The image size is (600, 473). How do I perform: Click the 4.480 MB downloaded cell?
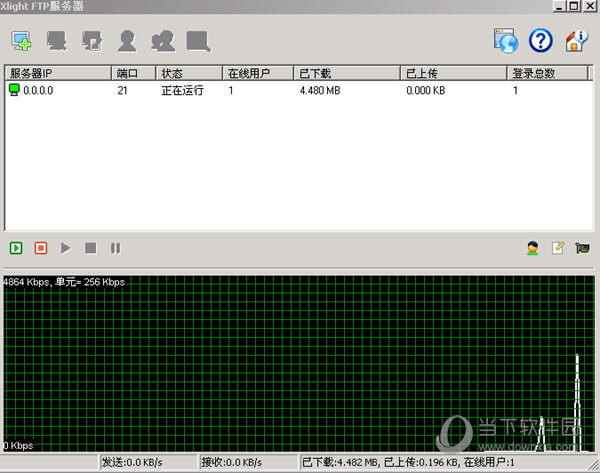tap(320, 91)
